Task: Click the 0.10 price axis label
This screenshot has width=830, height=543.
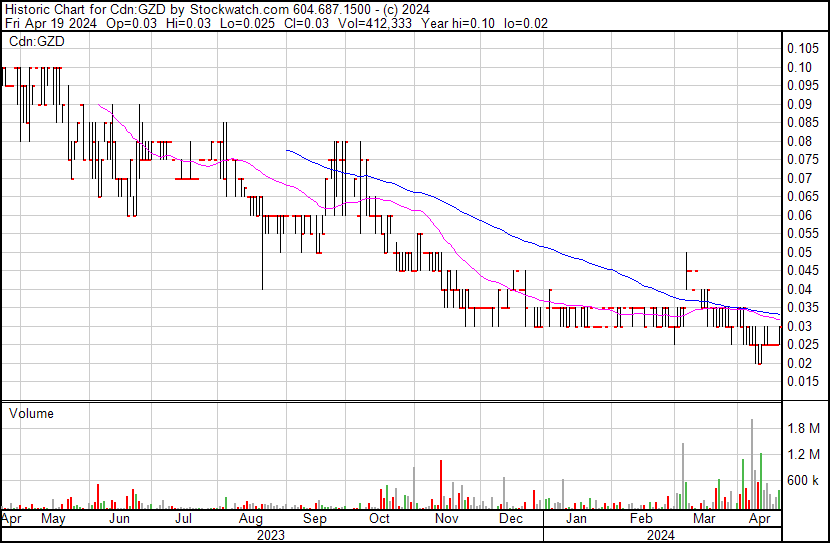Action: pos(799,67)
